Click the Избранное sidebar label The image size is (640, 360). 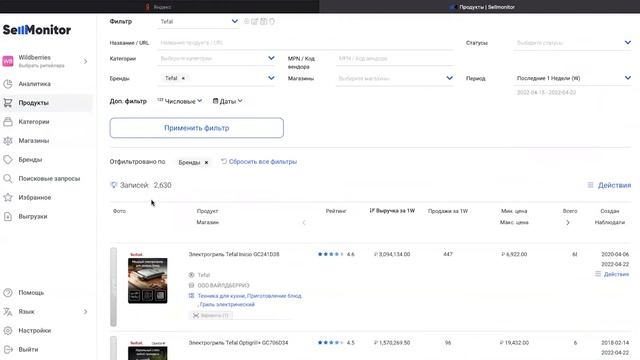click(x=35, y=198)
